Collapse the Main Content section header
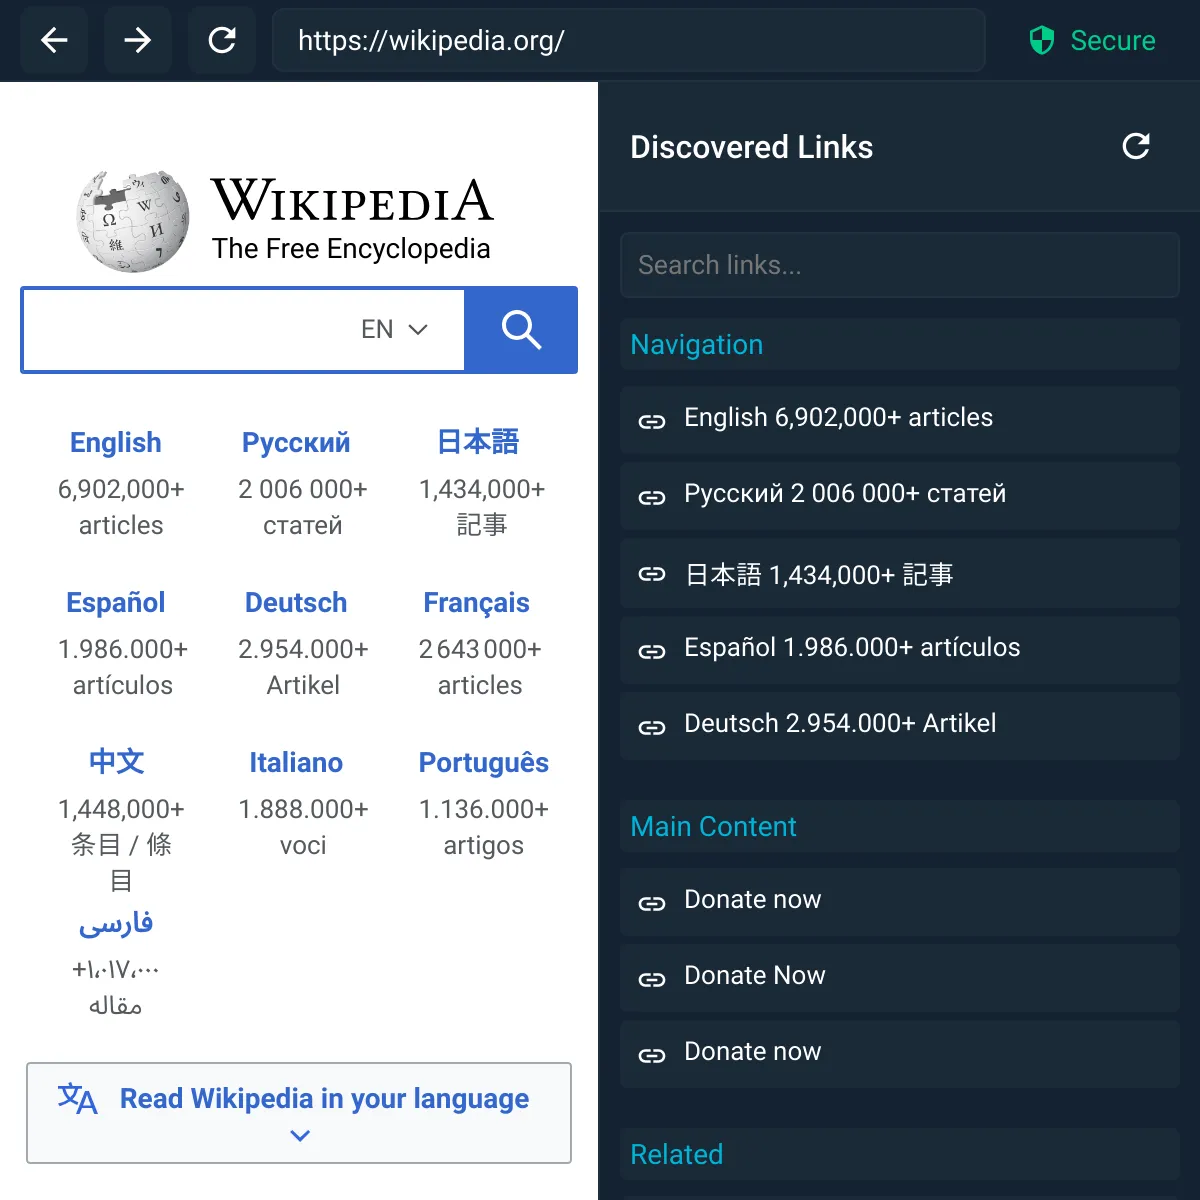 click(900, 826)
